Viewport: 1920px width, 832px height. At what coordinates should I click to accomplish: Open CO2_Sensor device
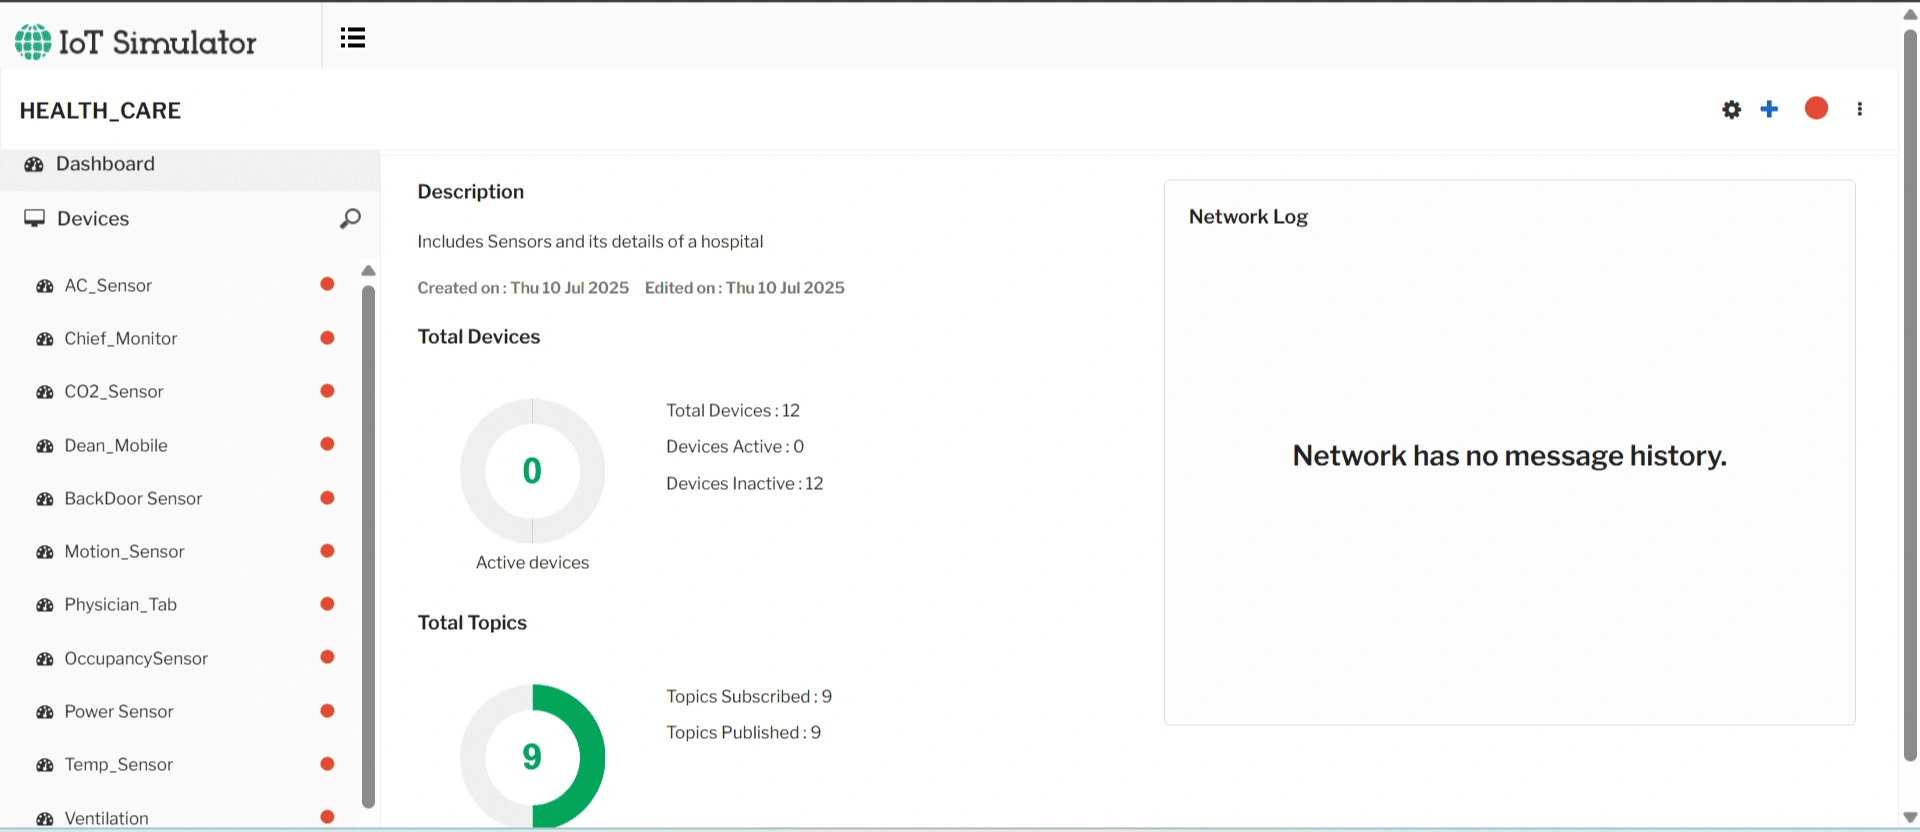(114, 391)
